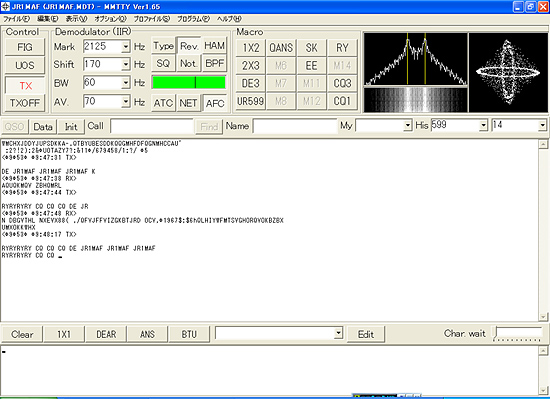Screen dimensions: 550x399
Task: Open the Shift value dropdown
Action: (x=126, y=65)
